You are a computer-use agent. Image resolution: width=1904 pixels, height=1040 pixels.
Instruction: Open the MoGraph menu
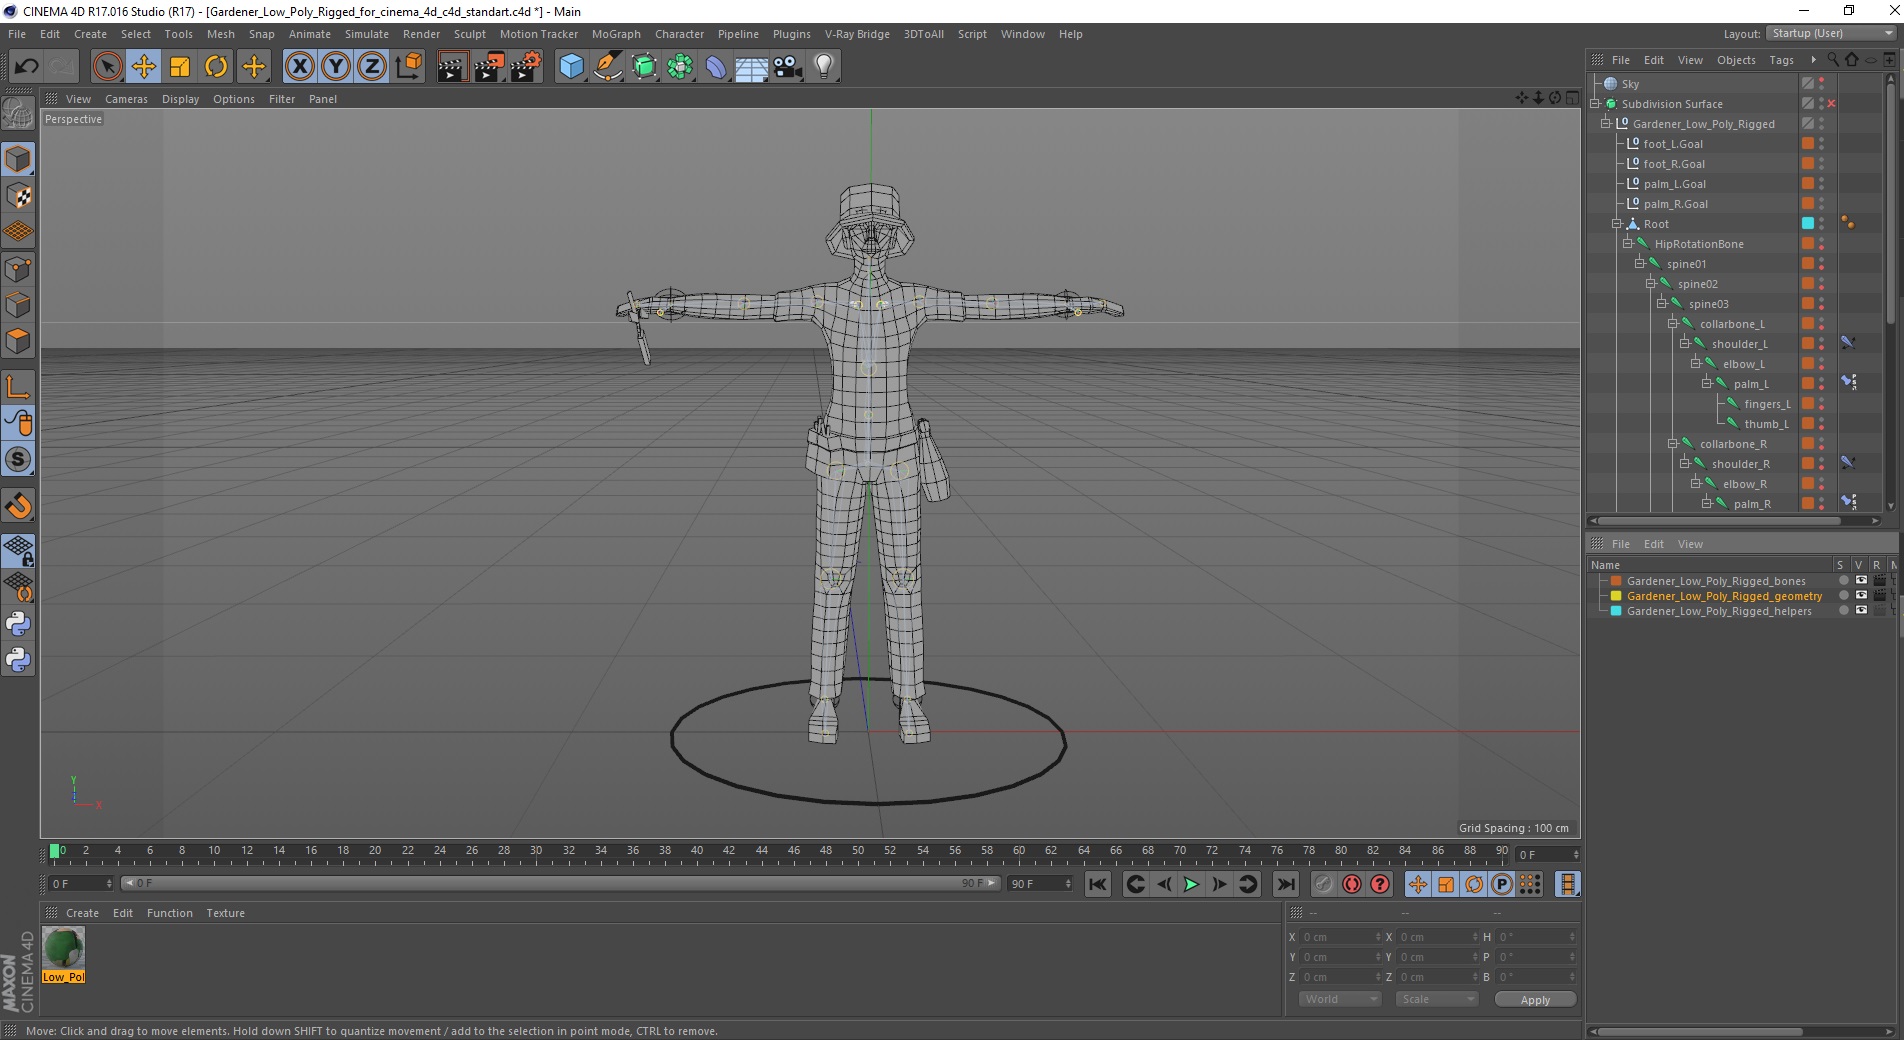(616, 34)
